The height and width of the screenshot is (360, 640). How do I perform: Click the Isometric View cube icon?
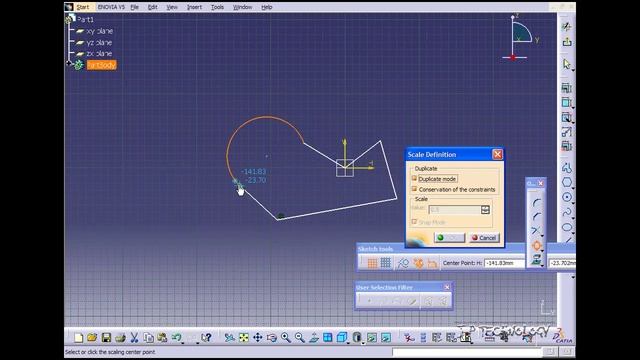click(x=342, y=338)
